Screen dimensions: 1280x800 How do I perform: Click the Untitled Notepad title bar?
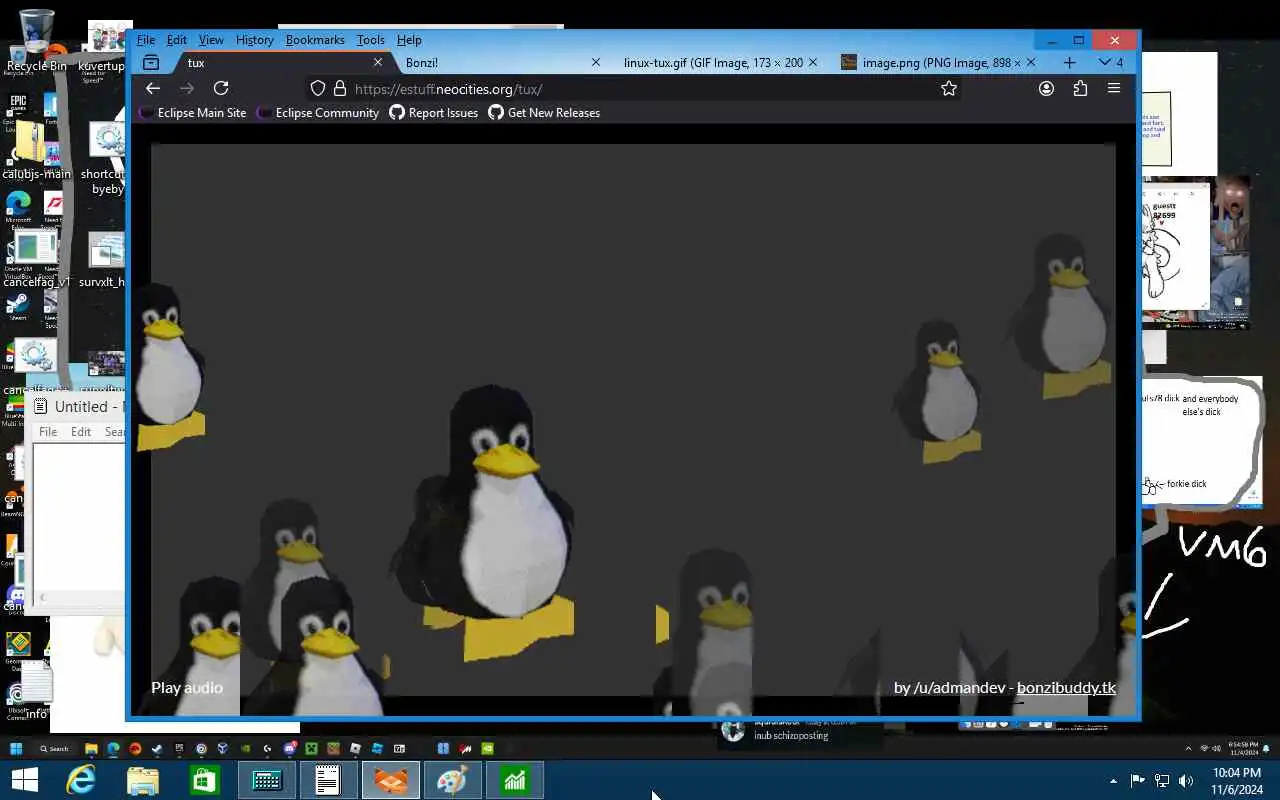[x=78, y=406]
